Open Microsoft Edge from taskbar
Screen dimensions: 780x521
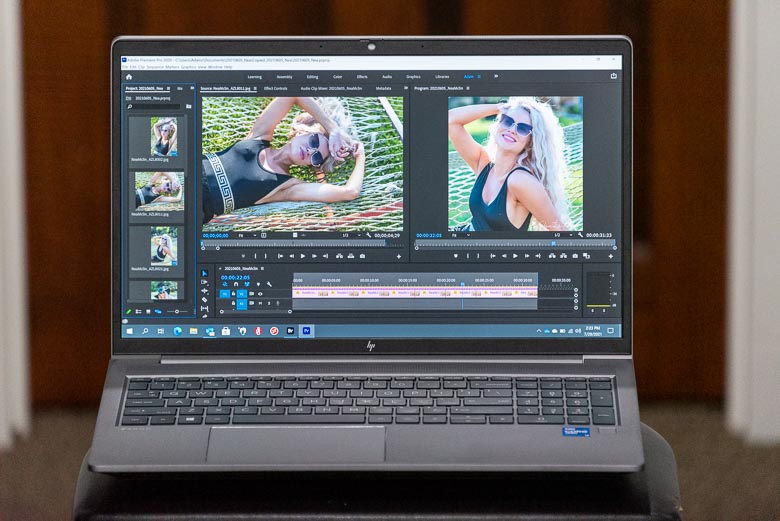coord(177,331)
